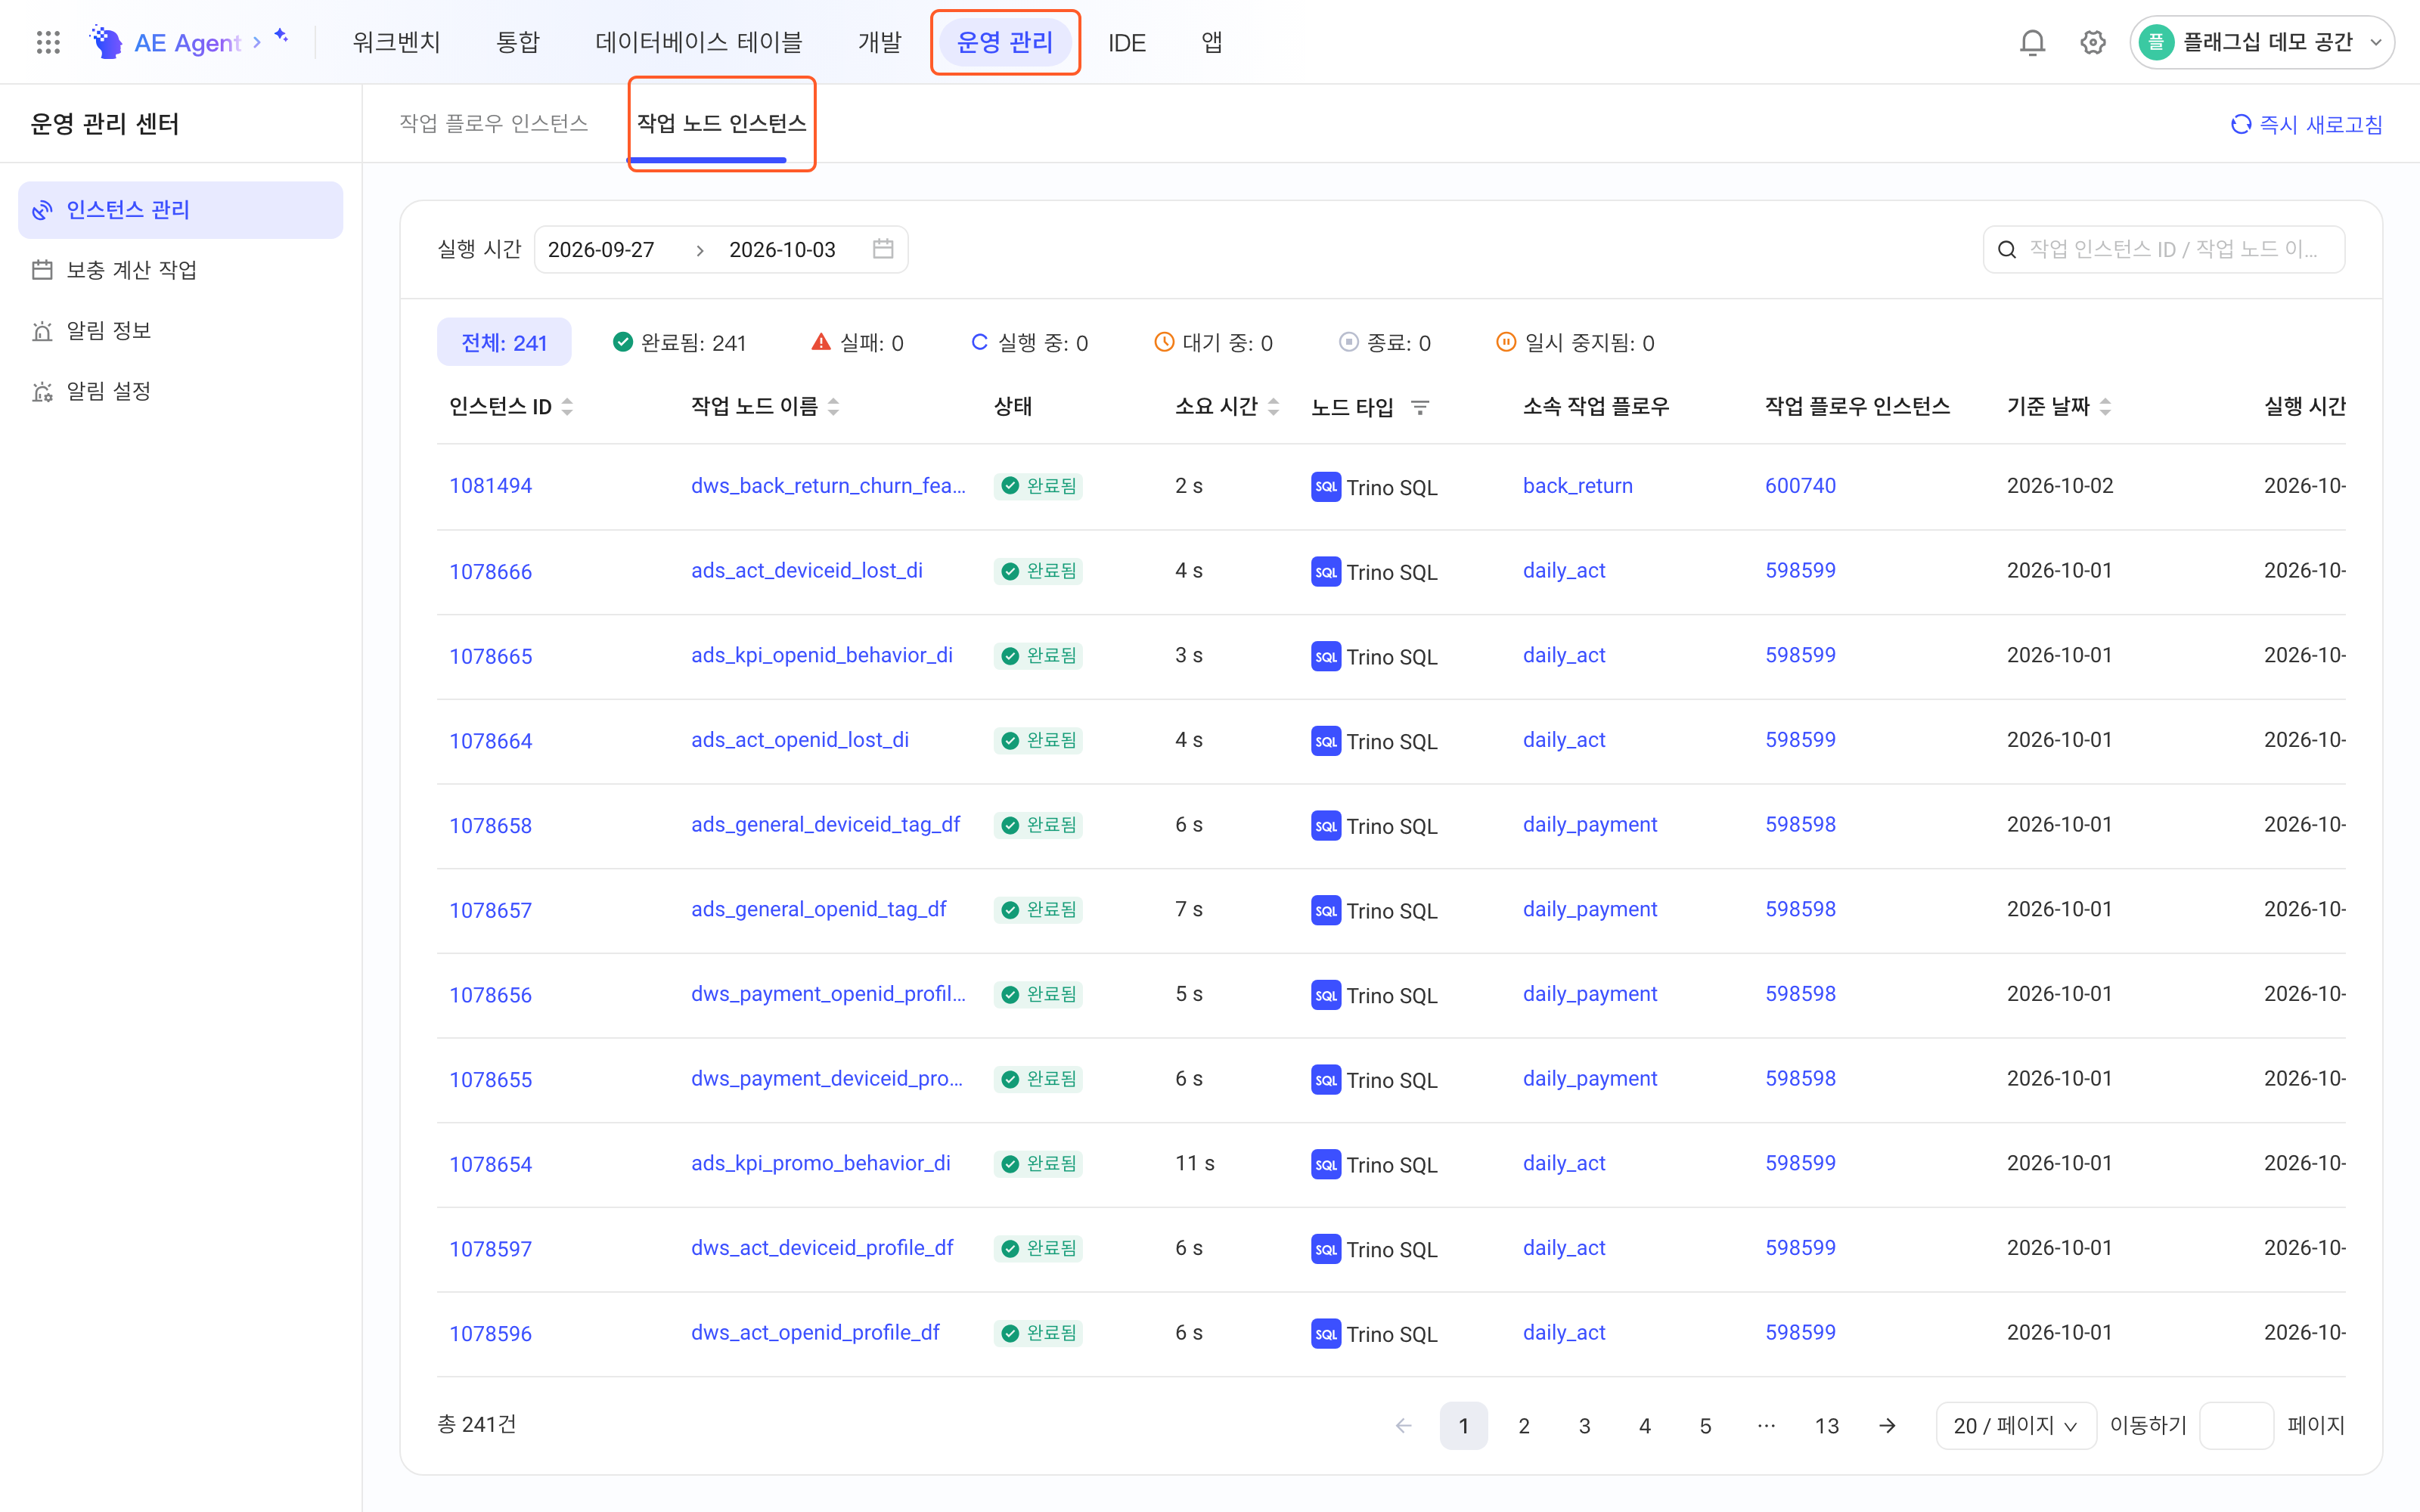This screenshot has width=2420, height=1512.
Task: Click the sparkle AI icon next to AE Agent
Action: (282, 36)
